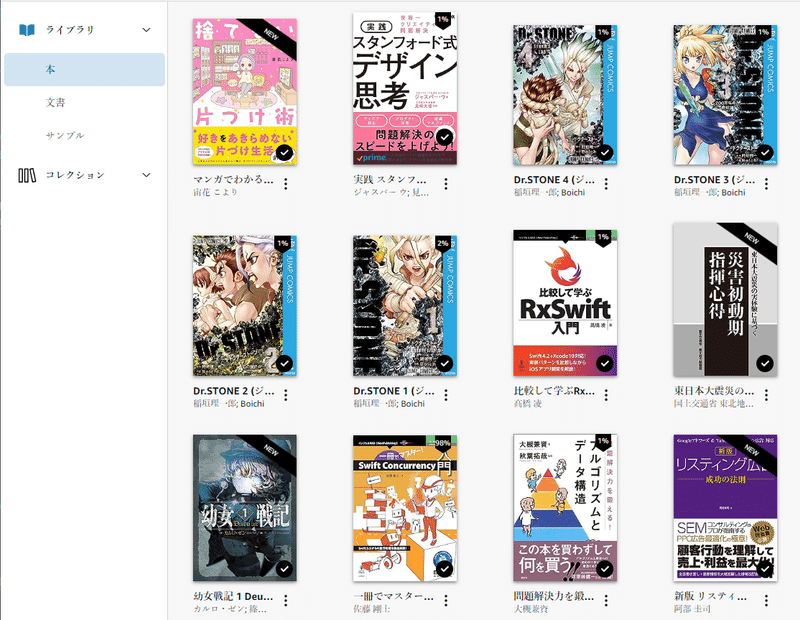The width and height of the screenshot is (800, 620).
Task: Open options menu for 新版 リスティング book
Action: tap(766, 601)
